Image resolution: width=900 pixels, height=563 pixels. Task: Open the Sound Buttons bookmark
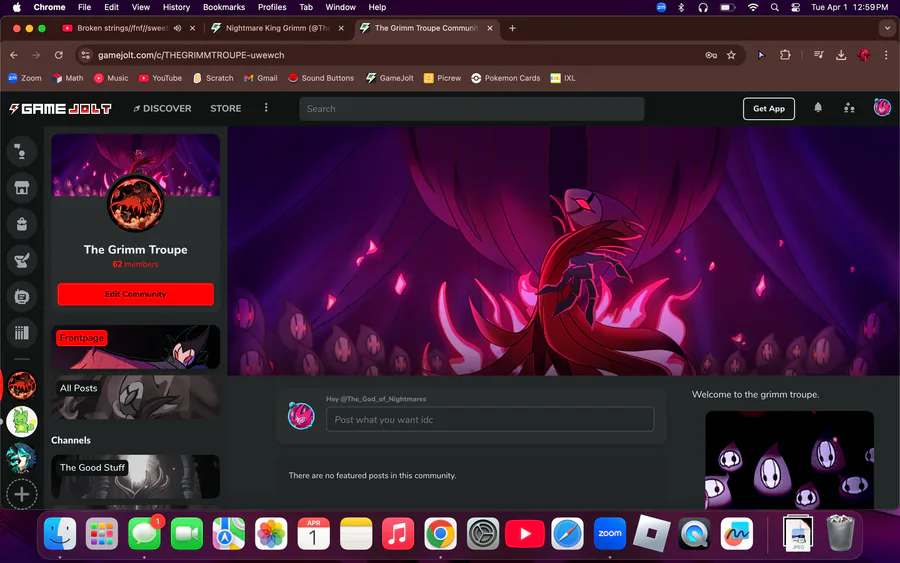click(x=321, y=78)
